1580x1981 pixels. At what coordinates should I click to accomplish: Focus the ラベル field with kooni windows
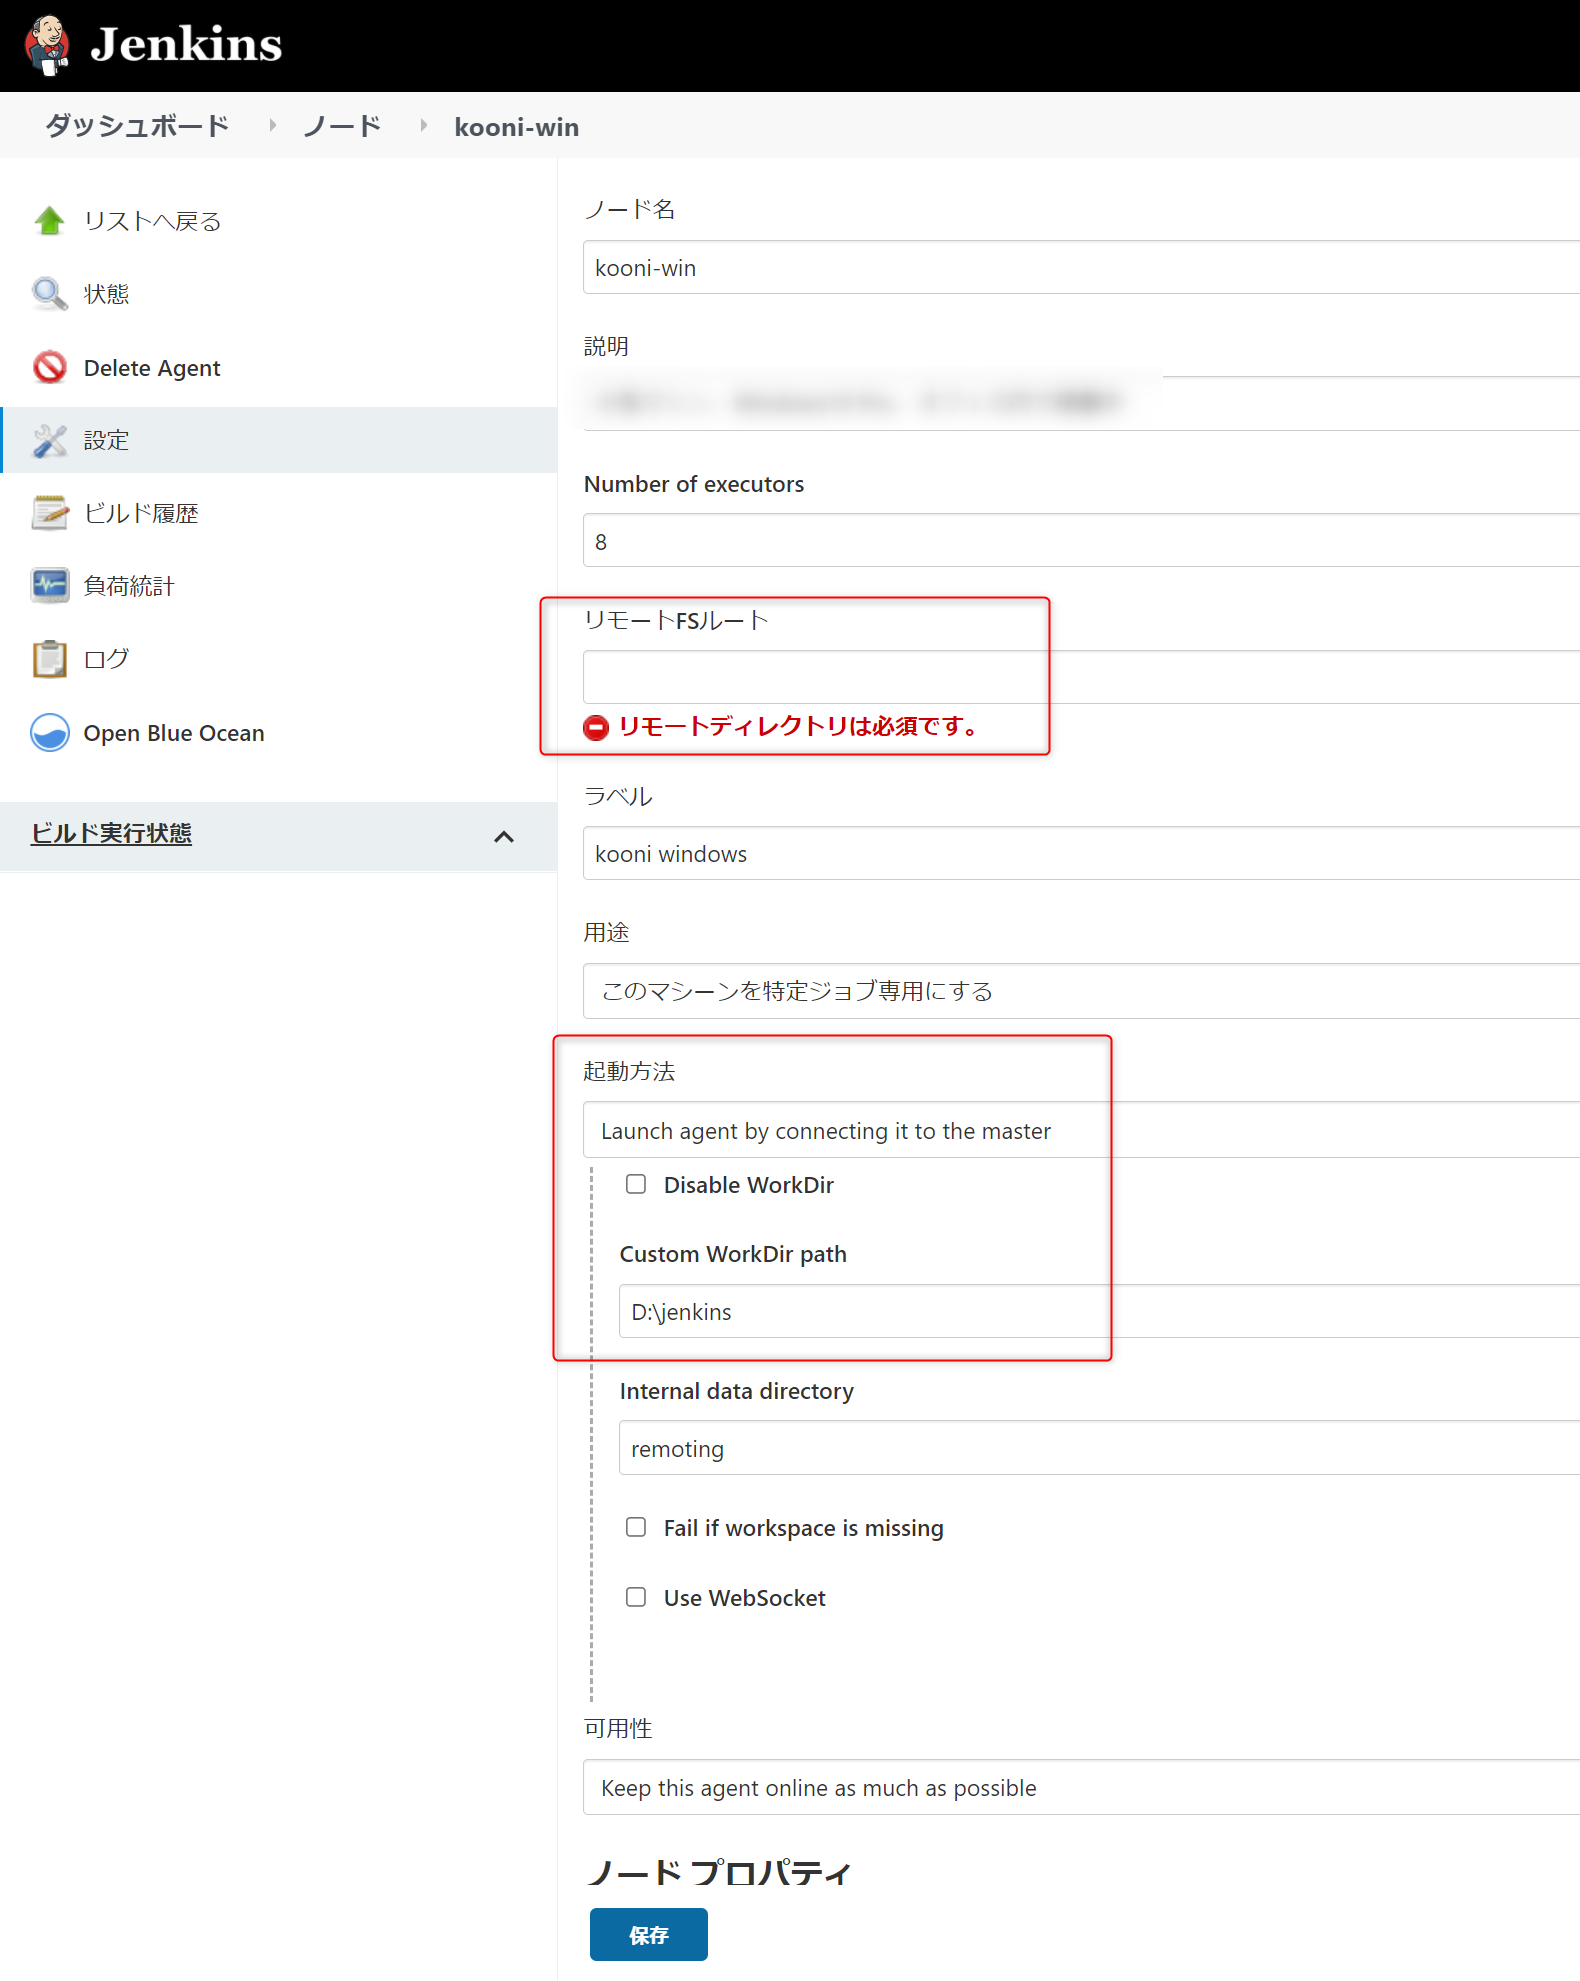tap(1081, 853)
